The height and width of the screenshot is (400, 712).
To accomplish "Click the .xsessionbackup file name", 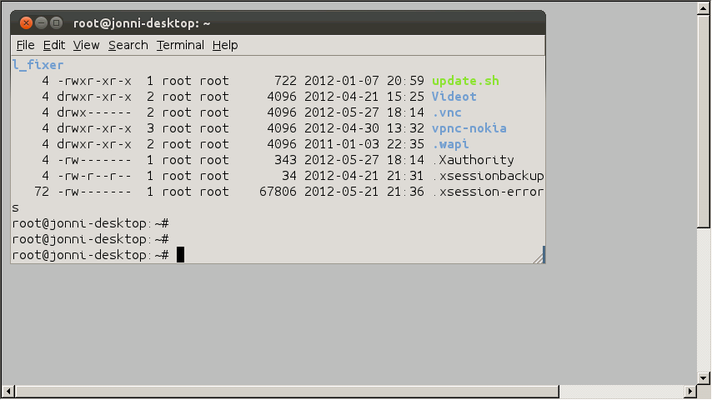I will 488,176.
